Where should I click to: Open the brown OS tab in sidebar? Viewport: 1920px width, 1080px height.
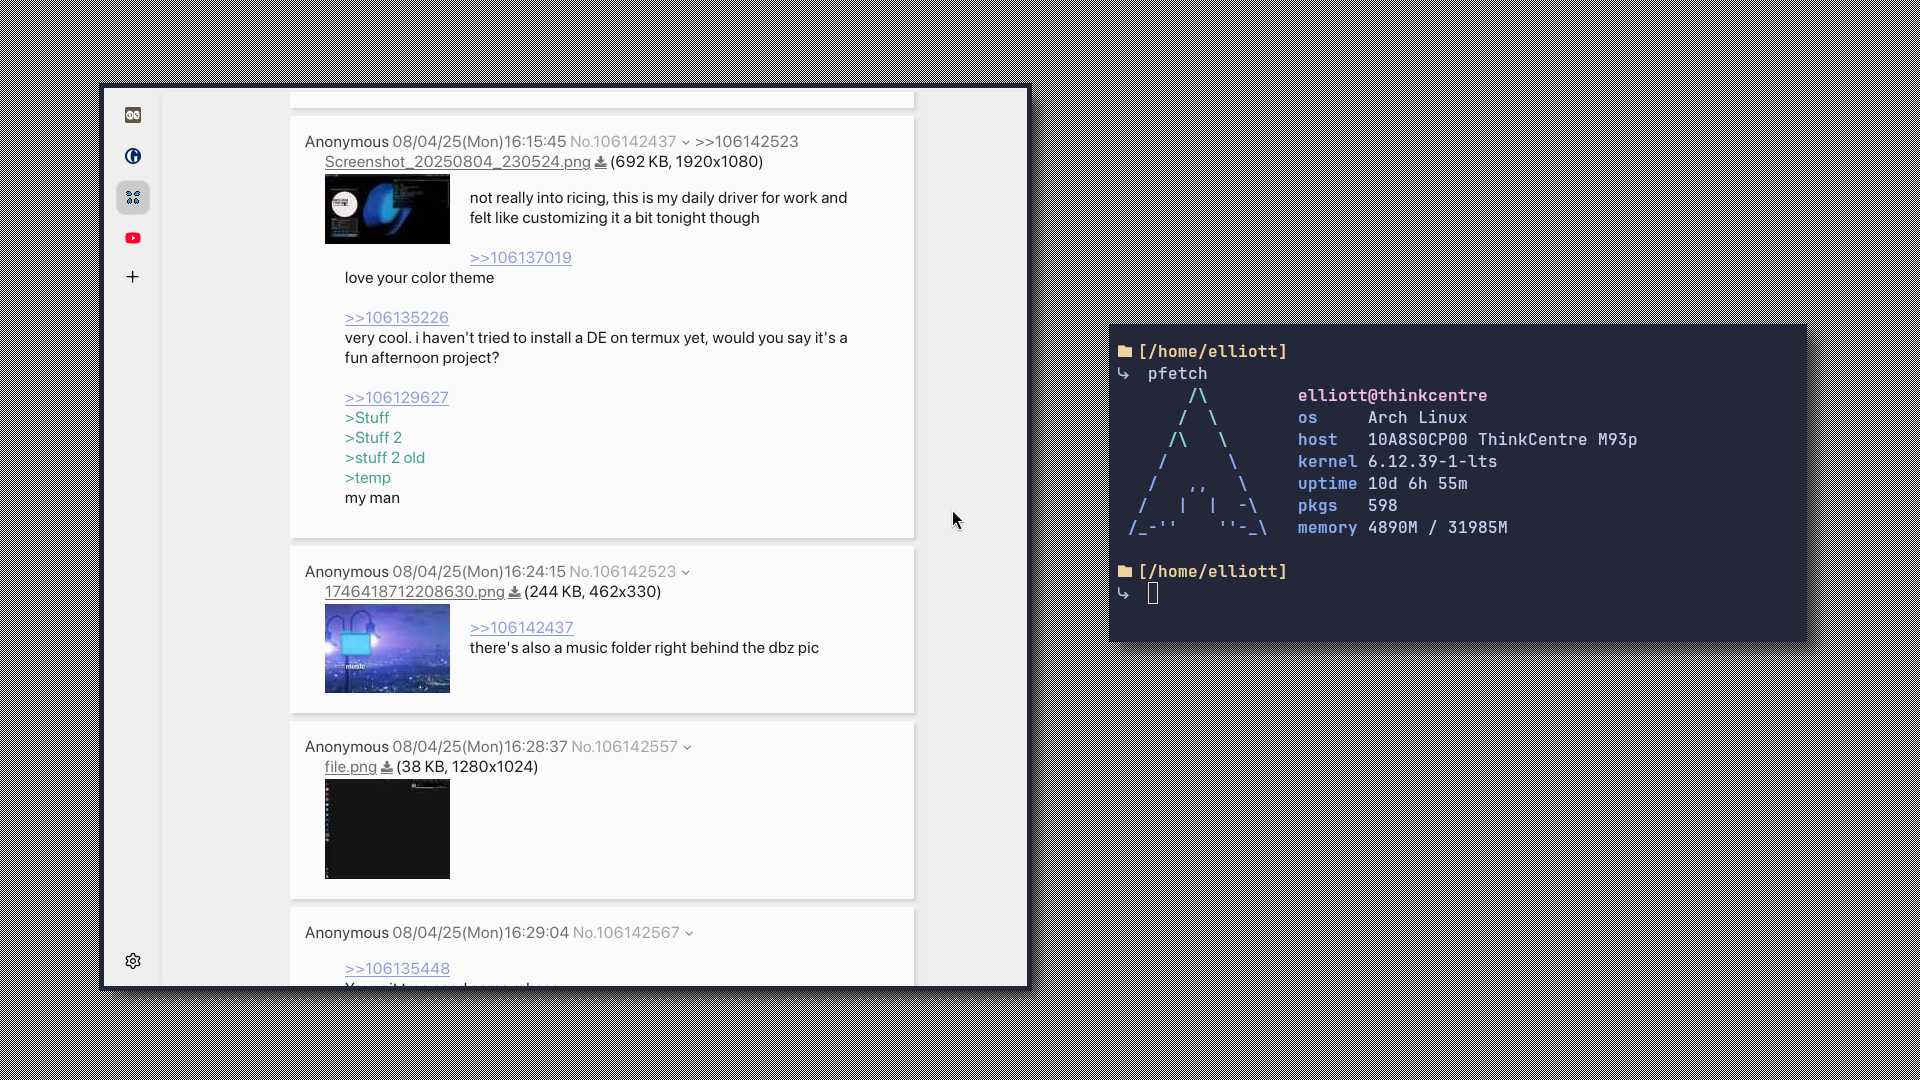click(133, 115)
